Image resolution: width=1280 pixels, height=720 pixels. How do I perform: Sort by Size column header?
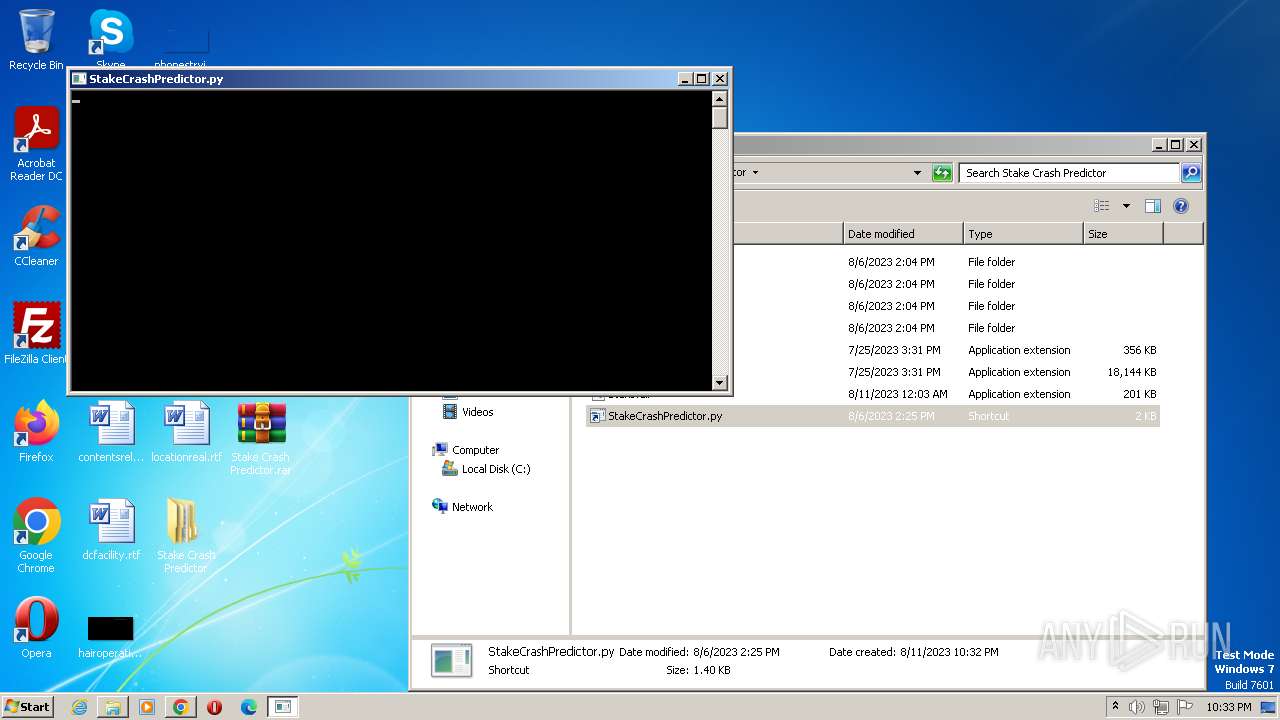click(1123, 234)
